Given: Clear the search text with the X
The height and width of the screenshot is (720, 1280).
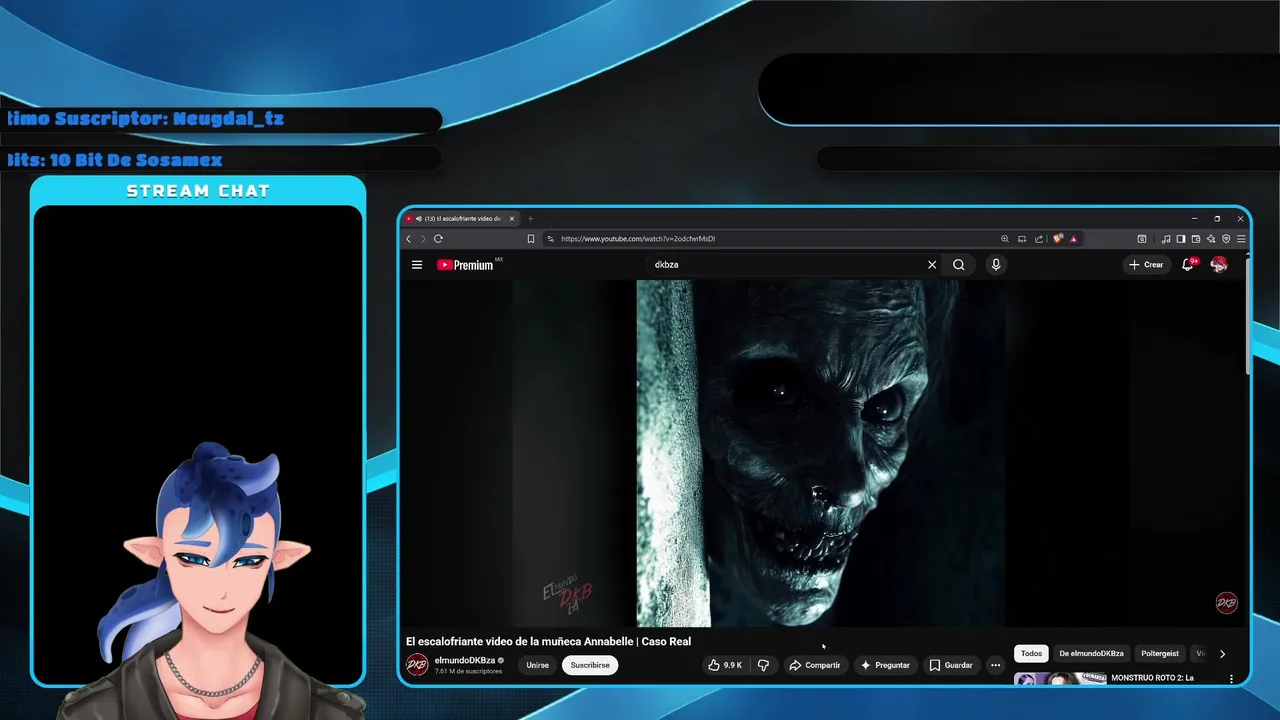Looking at the screenshot, I should (x=932, y=265).
